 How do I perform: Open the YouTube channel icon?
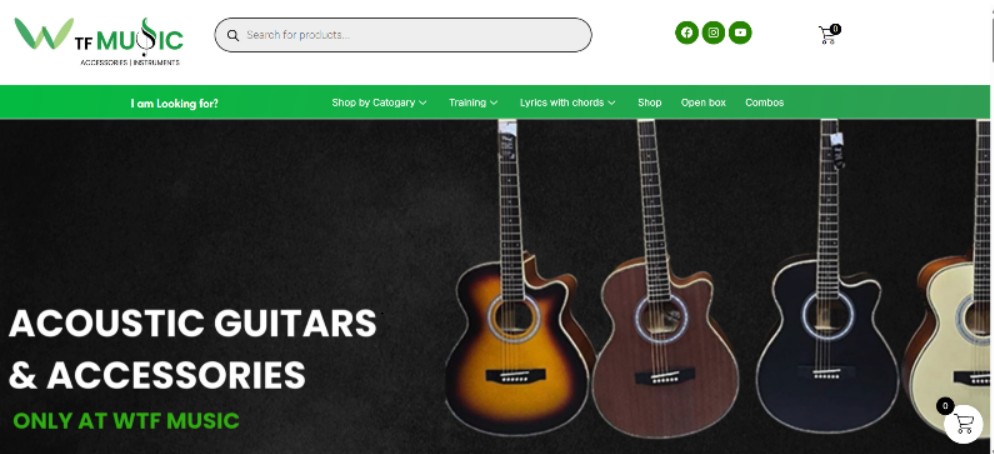click(740, 32)
